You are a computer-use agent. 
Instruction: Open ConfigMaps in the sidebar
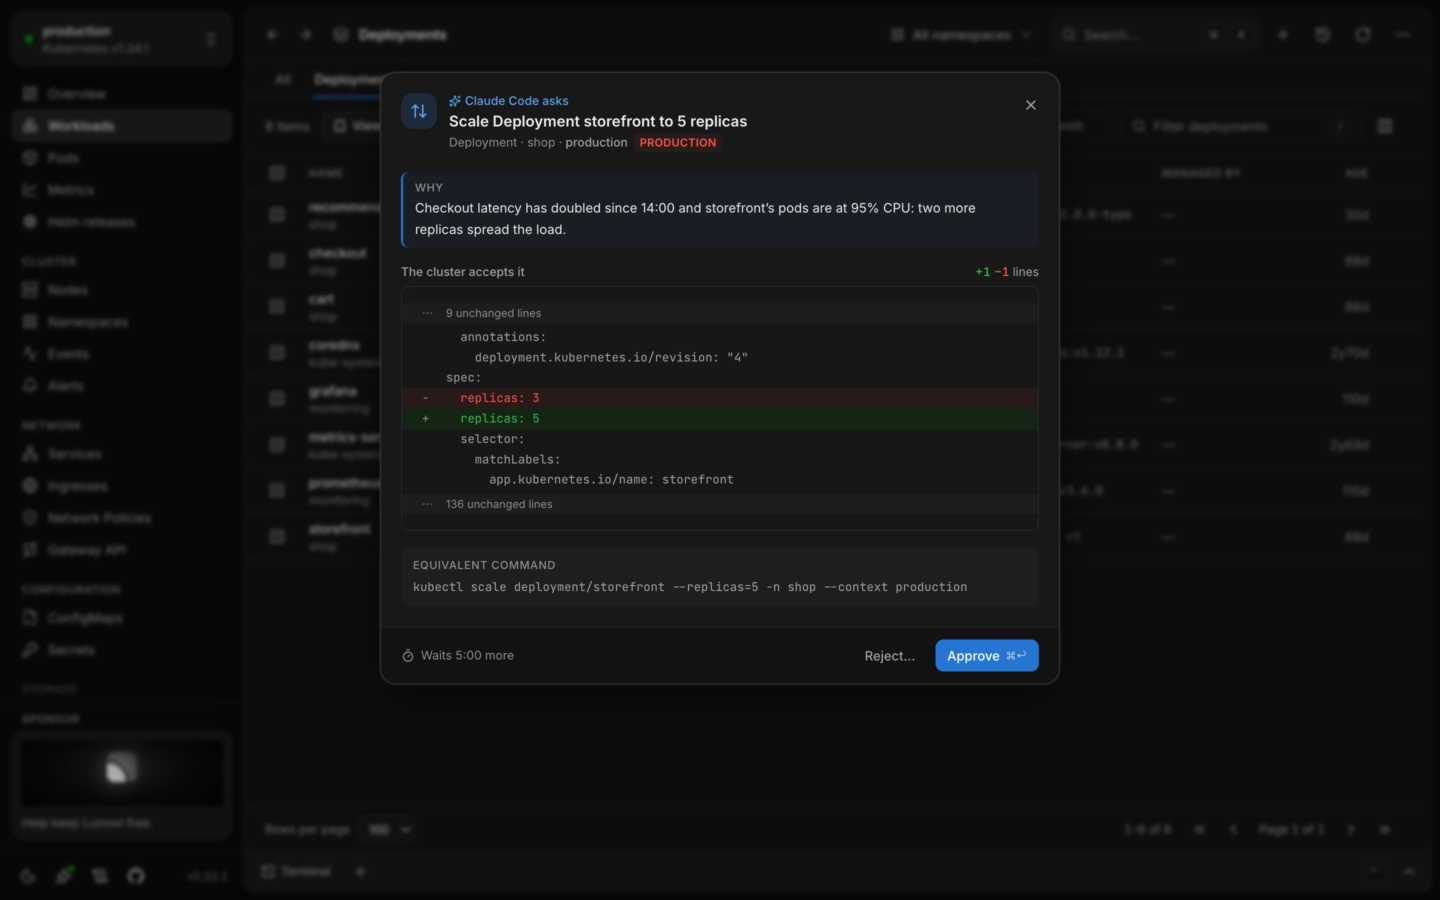tap(122, 618)
